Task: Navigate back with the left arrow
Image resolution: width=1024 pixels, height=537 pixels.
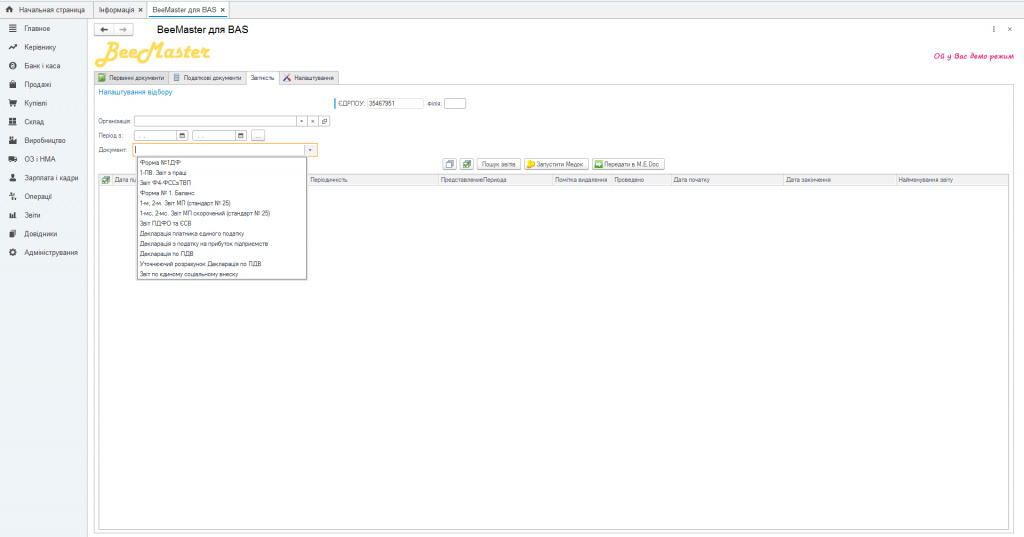Action: pyautogui.click(x=104, y=29)
